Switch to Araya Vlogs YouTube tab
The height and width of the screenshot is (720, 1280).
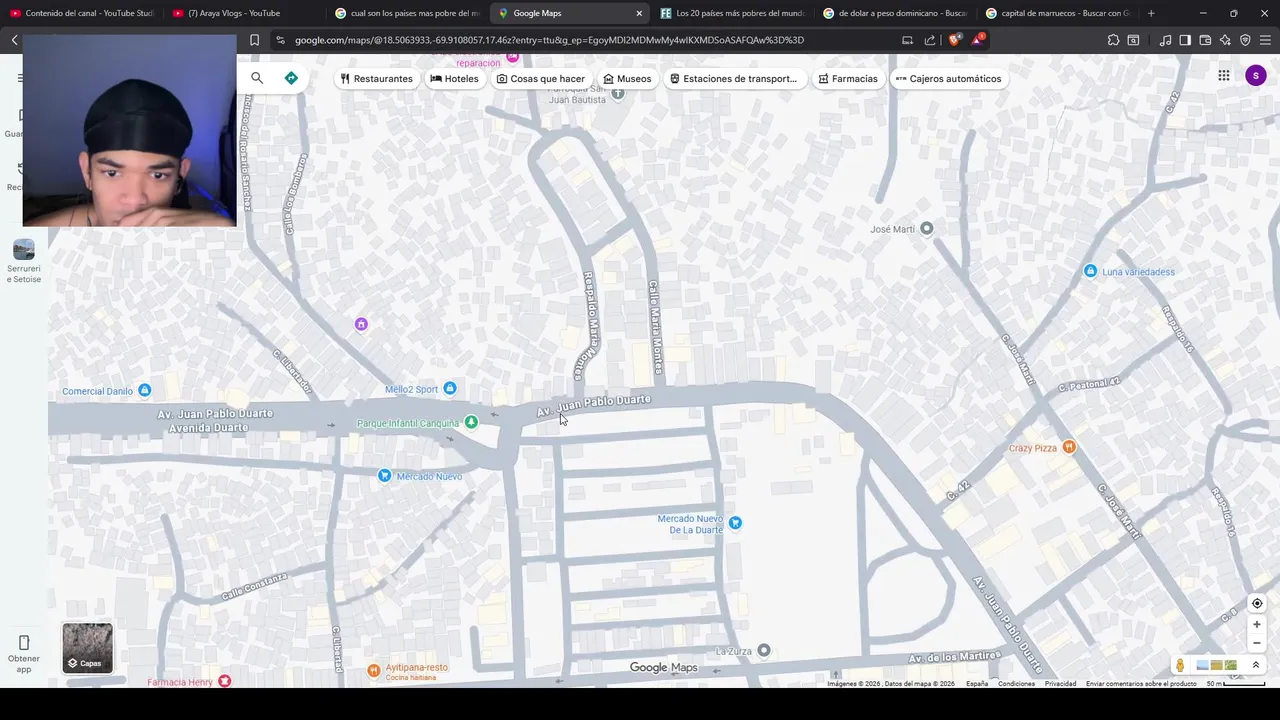(244, 13)
